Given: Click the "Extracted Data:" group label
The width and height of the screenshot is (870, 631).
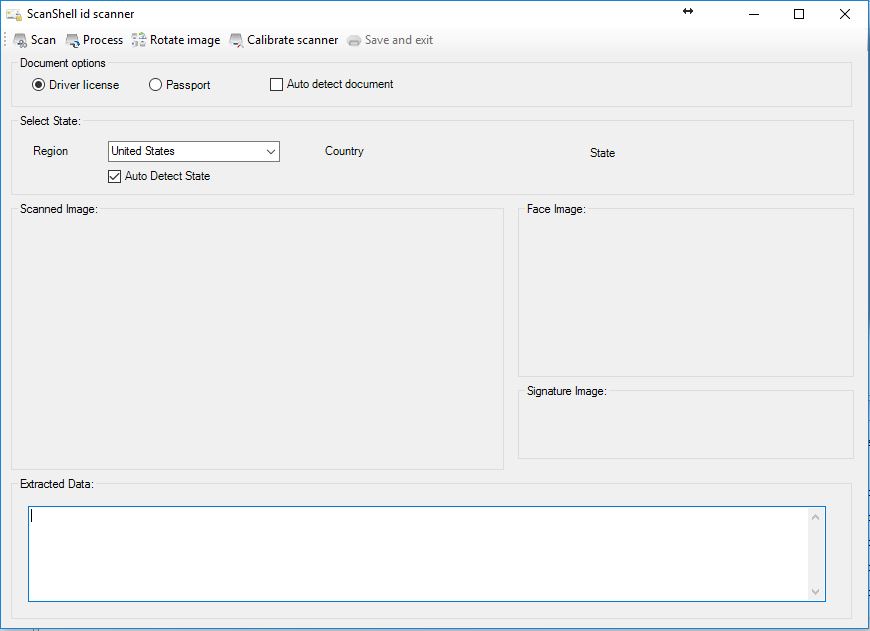Looking at the screenshot, I should tap(57, 484).
